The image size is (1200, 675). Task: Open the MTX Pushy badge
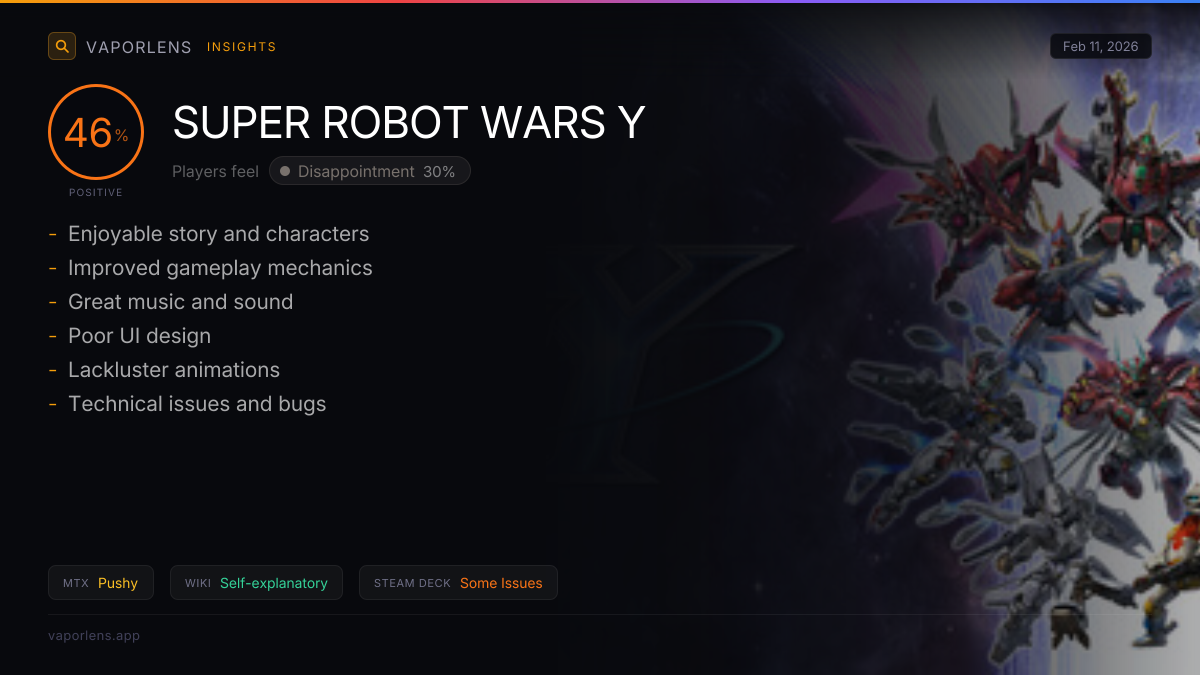point(101,583)
